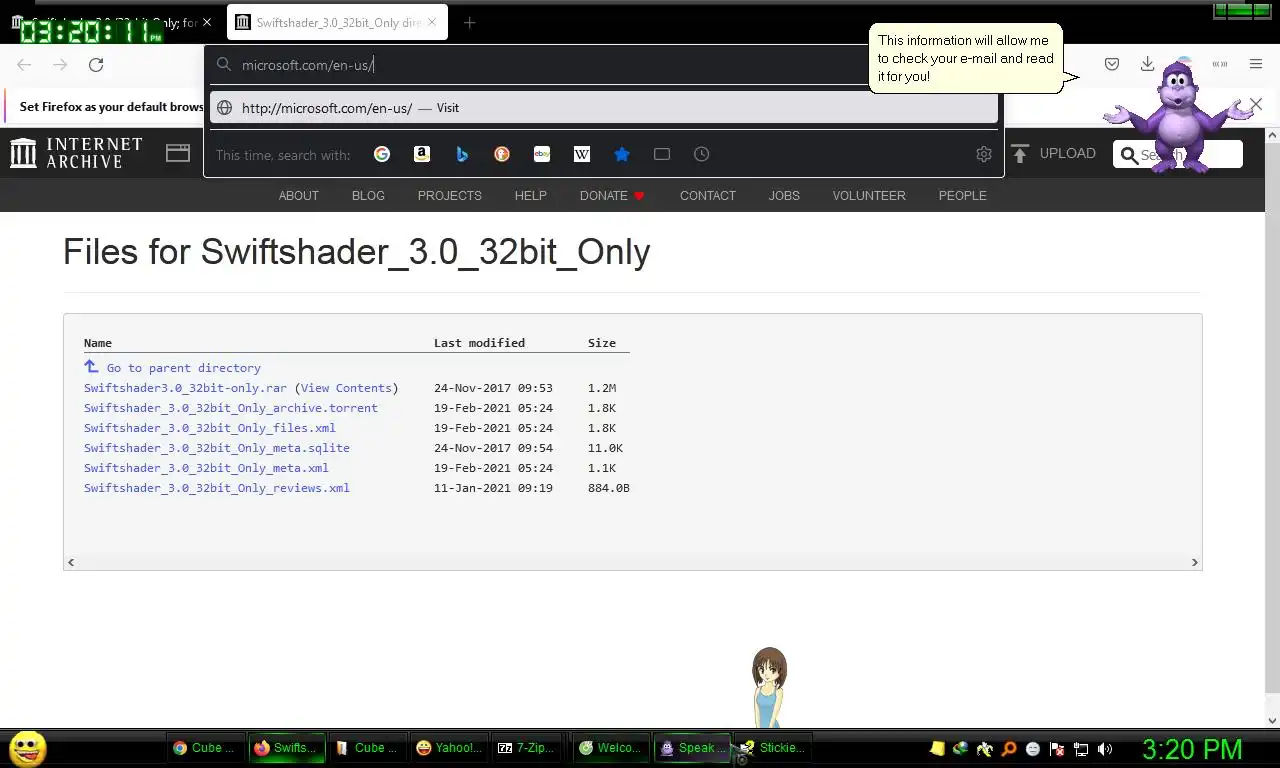
Task: Search with Wikipedia engine icon
Action: point(582,154)
